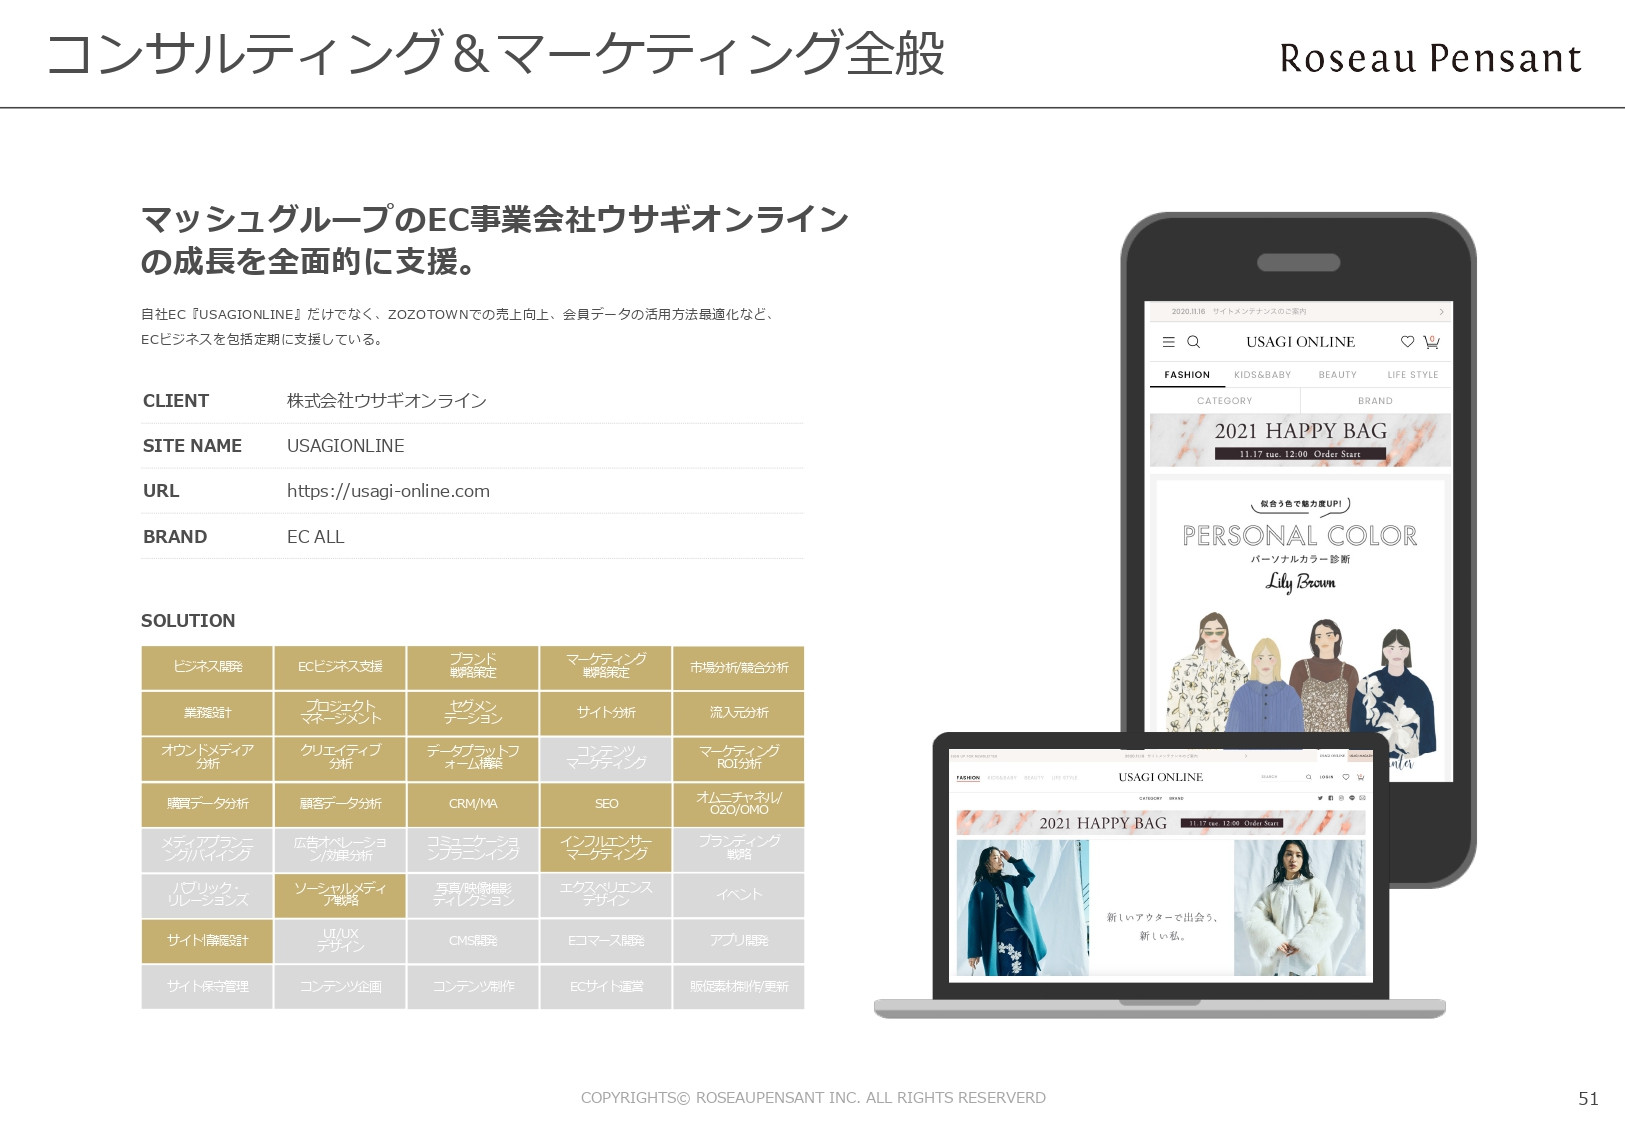1625x1125 pixels.
Task: Expand the site maintenance notice chevron
Action: pos(1441,312)
